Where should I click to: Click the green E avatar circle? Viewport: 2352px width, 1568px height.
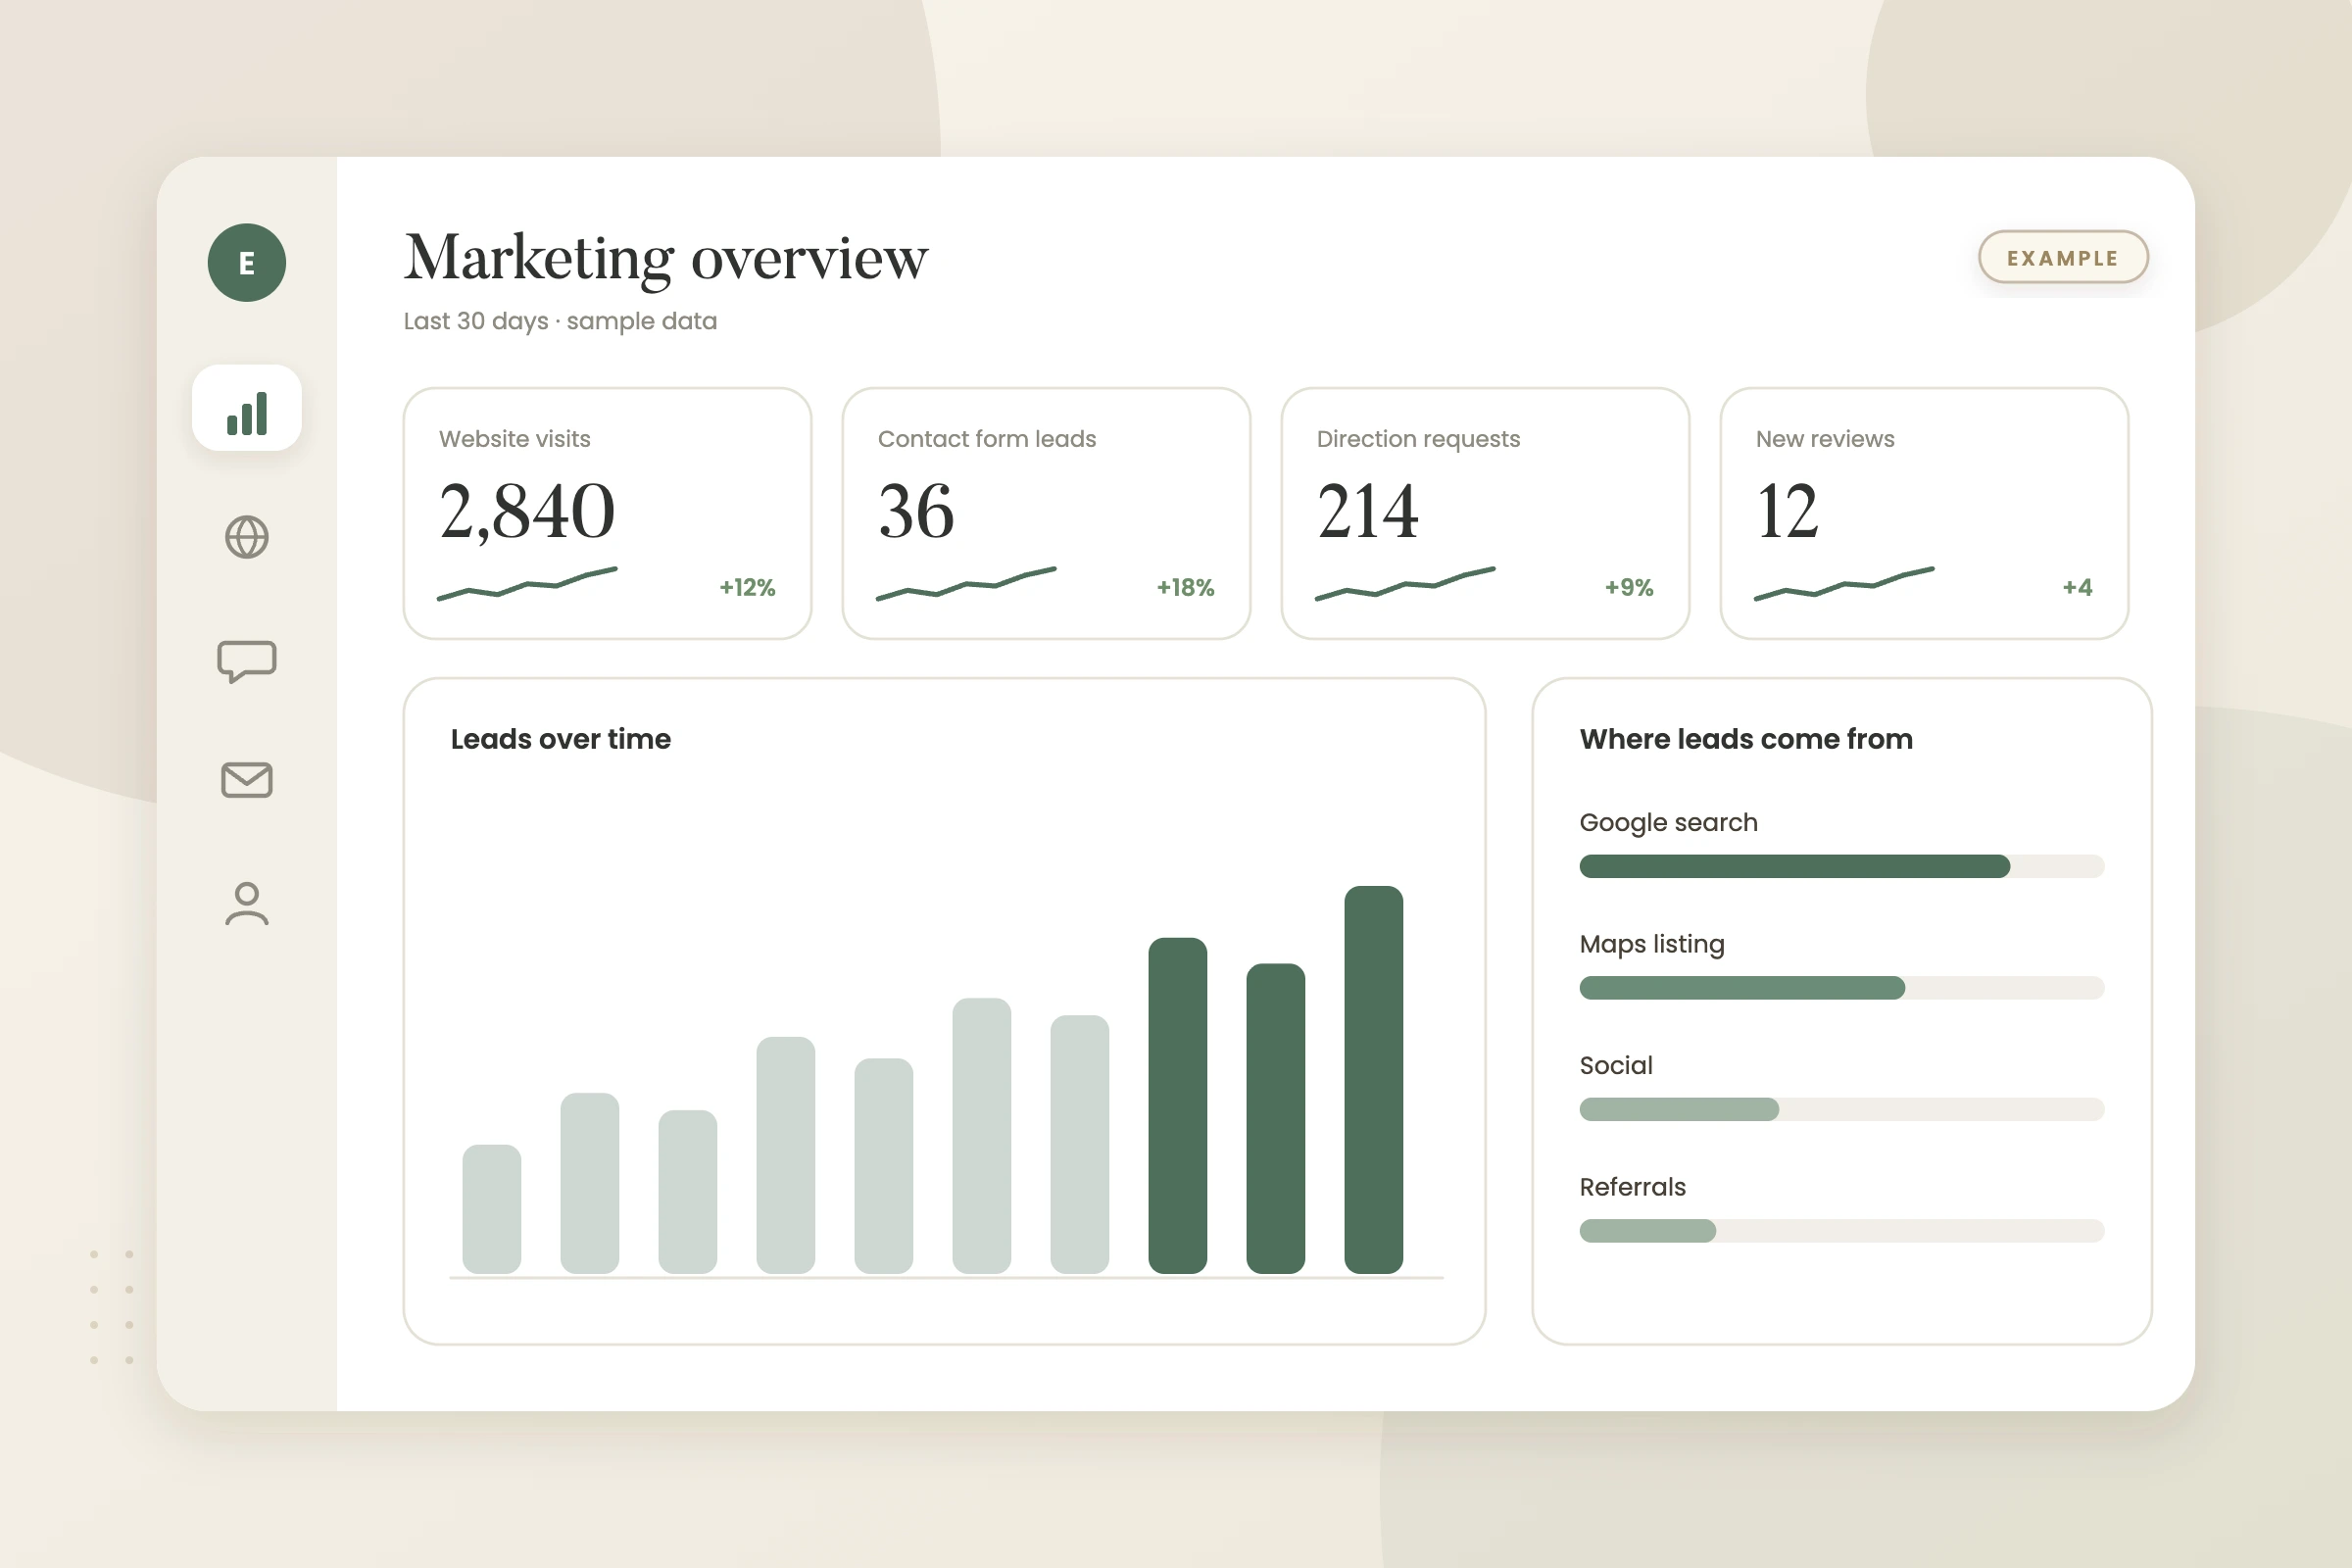point(247,263)
